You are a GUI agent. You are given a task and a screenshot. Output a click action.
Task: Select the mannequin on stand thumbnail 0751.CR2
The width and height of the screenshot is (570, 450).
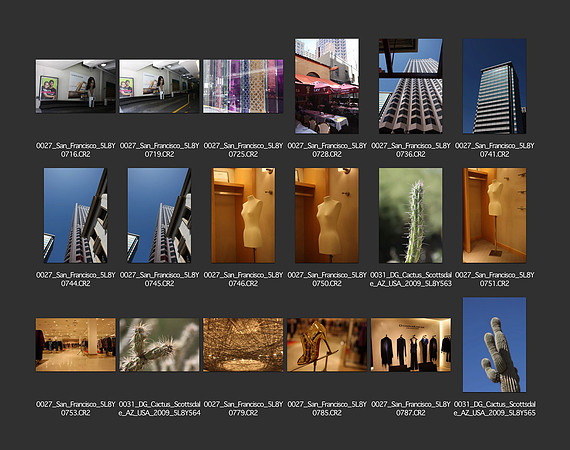point(494,215)
